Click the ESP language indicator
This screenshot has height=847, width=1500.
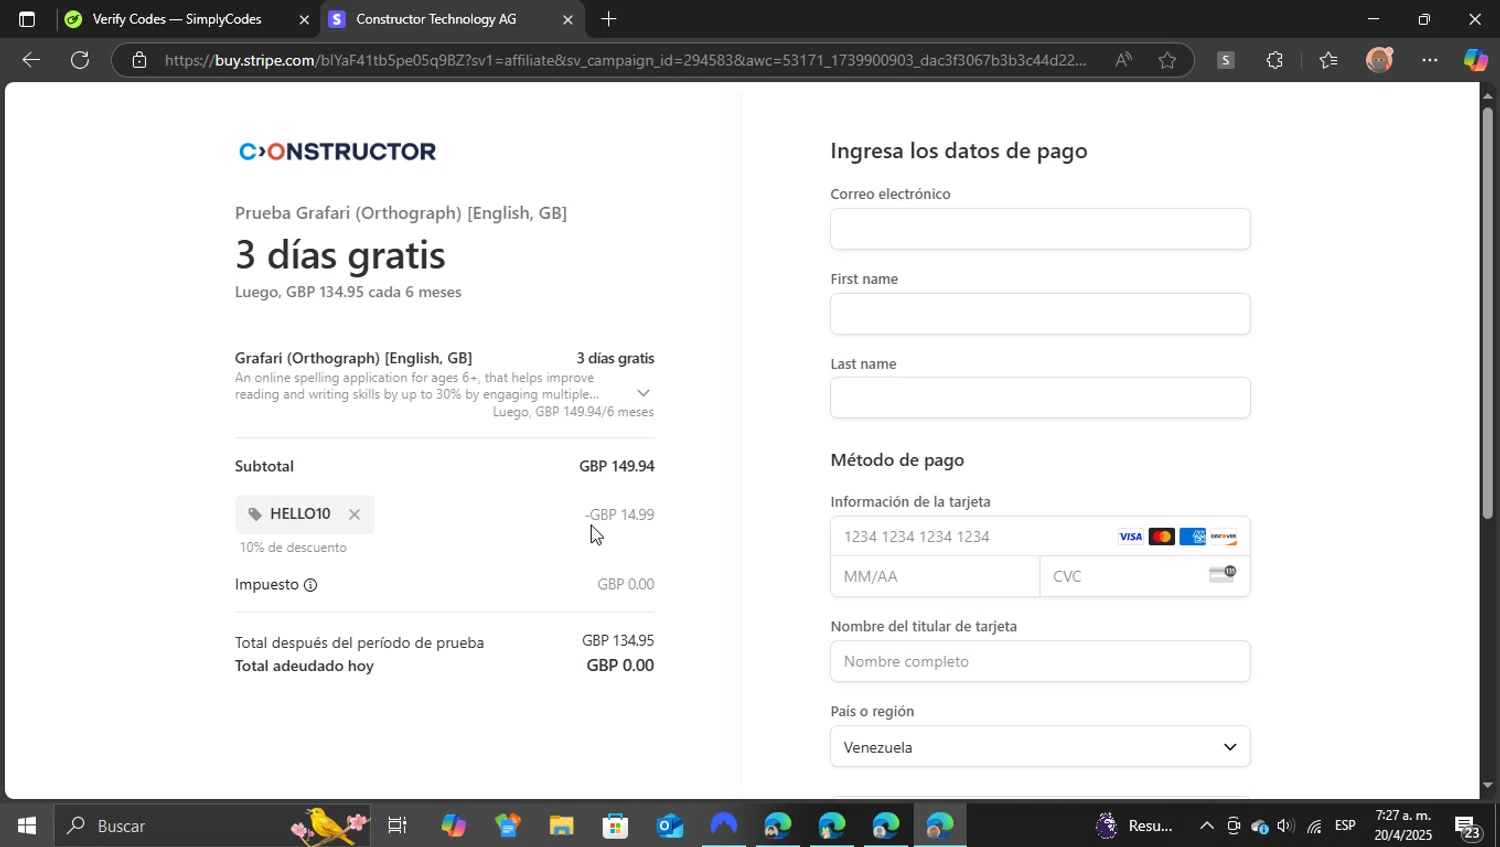coord(1345,826)
